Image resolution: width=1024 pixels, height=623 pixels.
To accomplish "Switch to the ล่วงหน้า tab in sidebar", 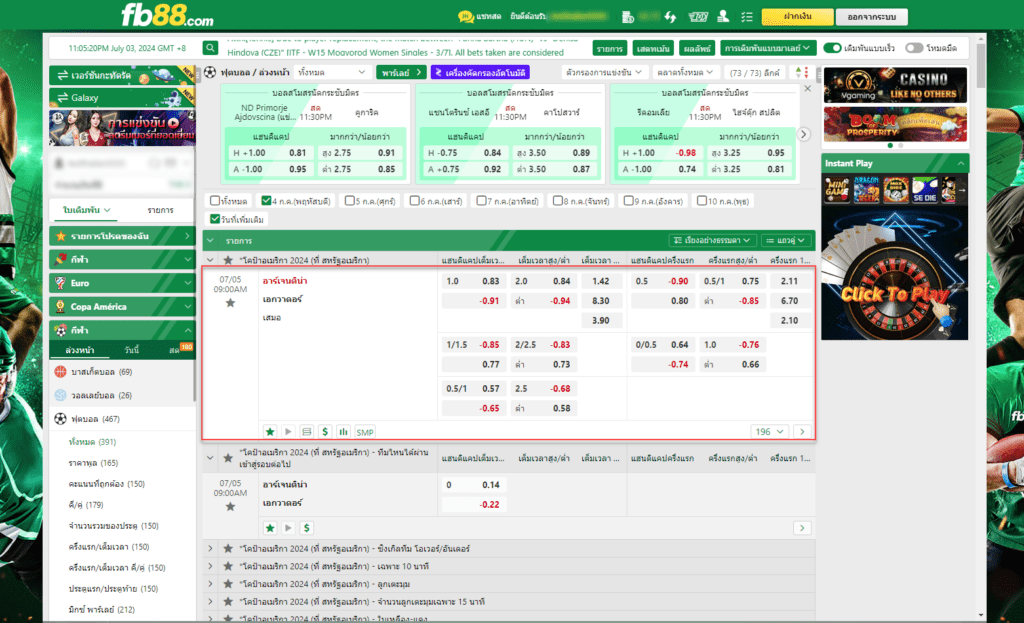I will click(80, 350).
